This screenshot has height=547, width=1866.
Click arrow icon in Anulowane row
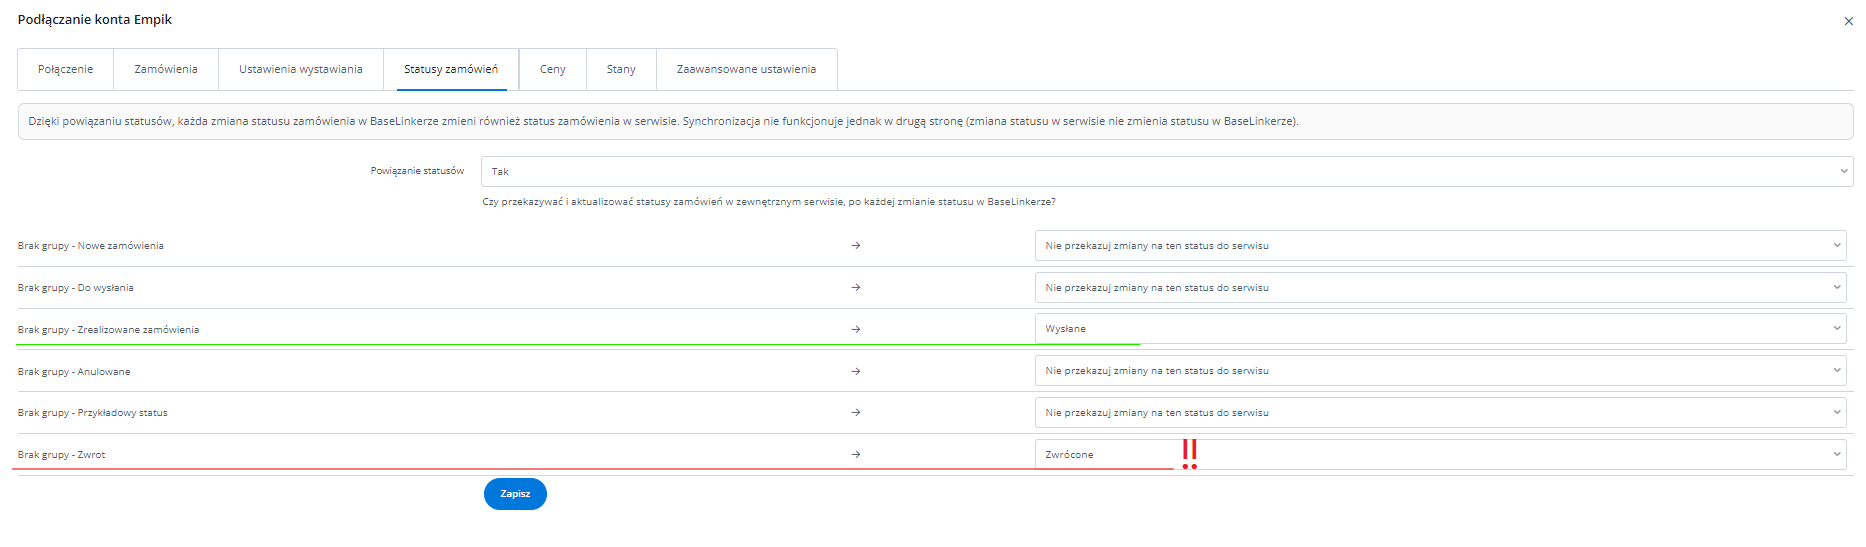856,371
